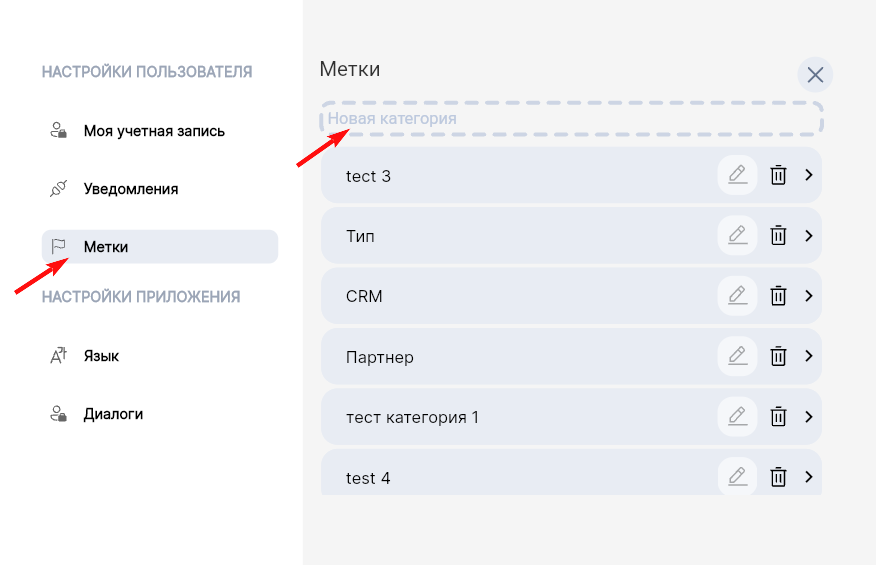This screenshot has width=876, height=565.
Task: Click trash icon for Партнер category
Action: (778, 356)
